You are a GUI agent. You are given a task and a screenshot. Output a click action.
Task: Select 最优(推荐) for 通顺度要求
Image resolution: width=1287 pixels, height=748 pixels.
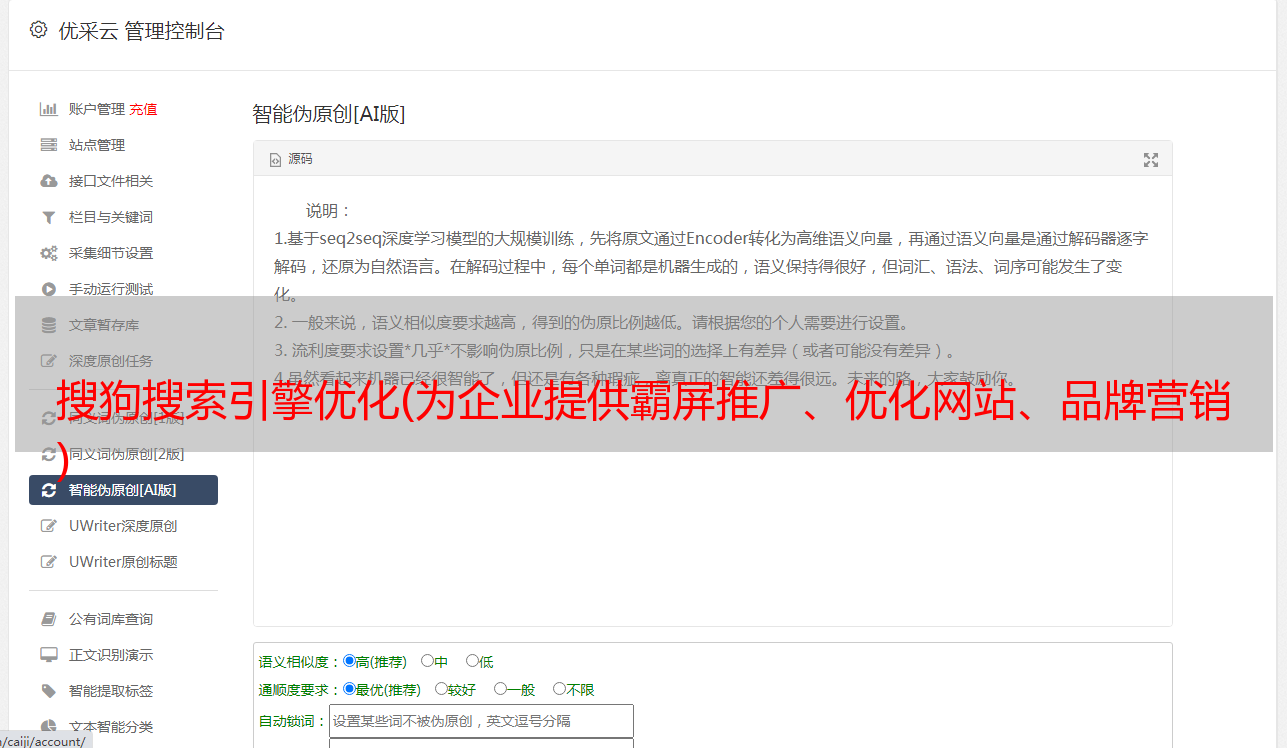click(x=349, y=689)
